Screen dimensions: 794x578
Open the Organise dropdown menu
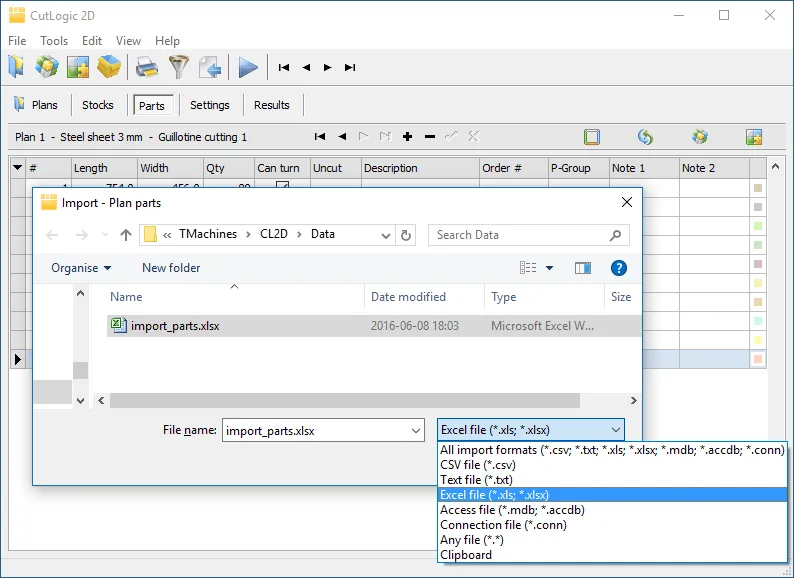pyautogui.click(x=81, y=268)
